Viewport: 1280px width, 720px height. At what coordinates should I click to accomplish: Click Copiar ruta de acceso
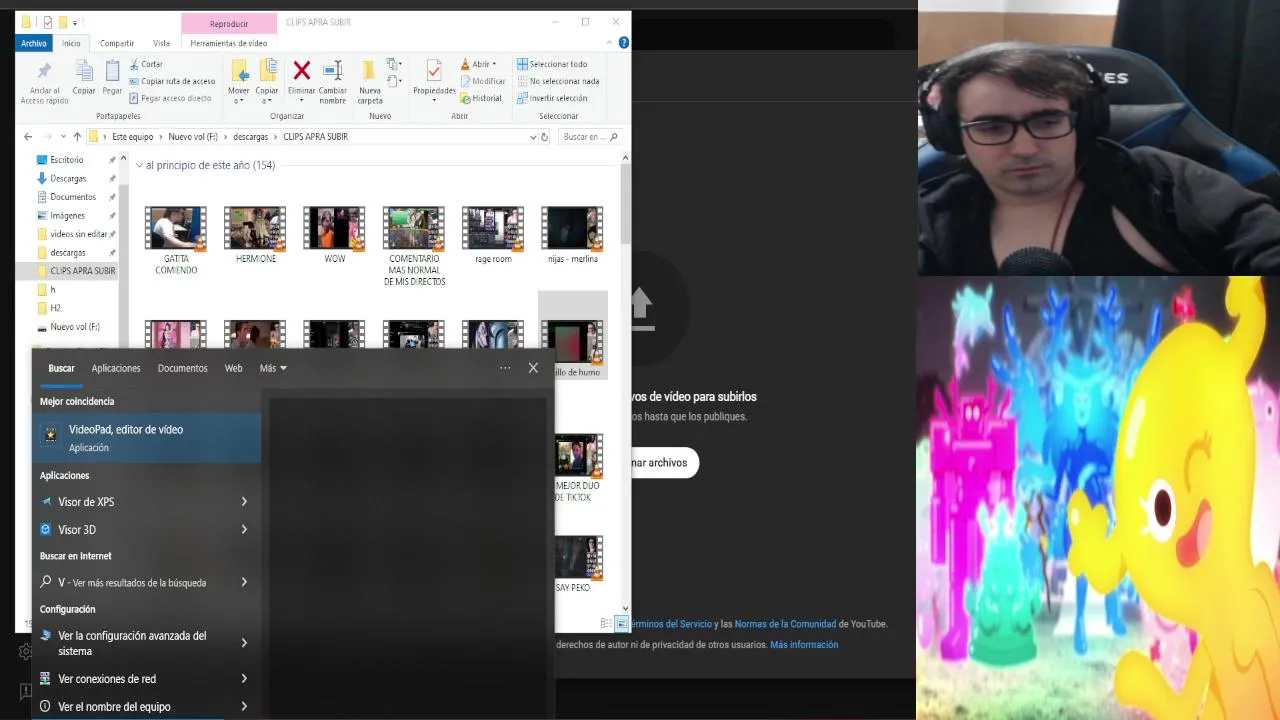172,81
